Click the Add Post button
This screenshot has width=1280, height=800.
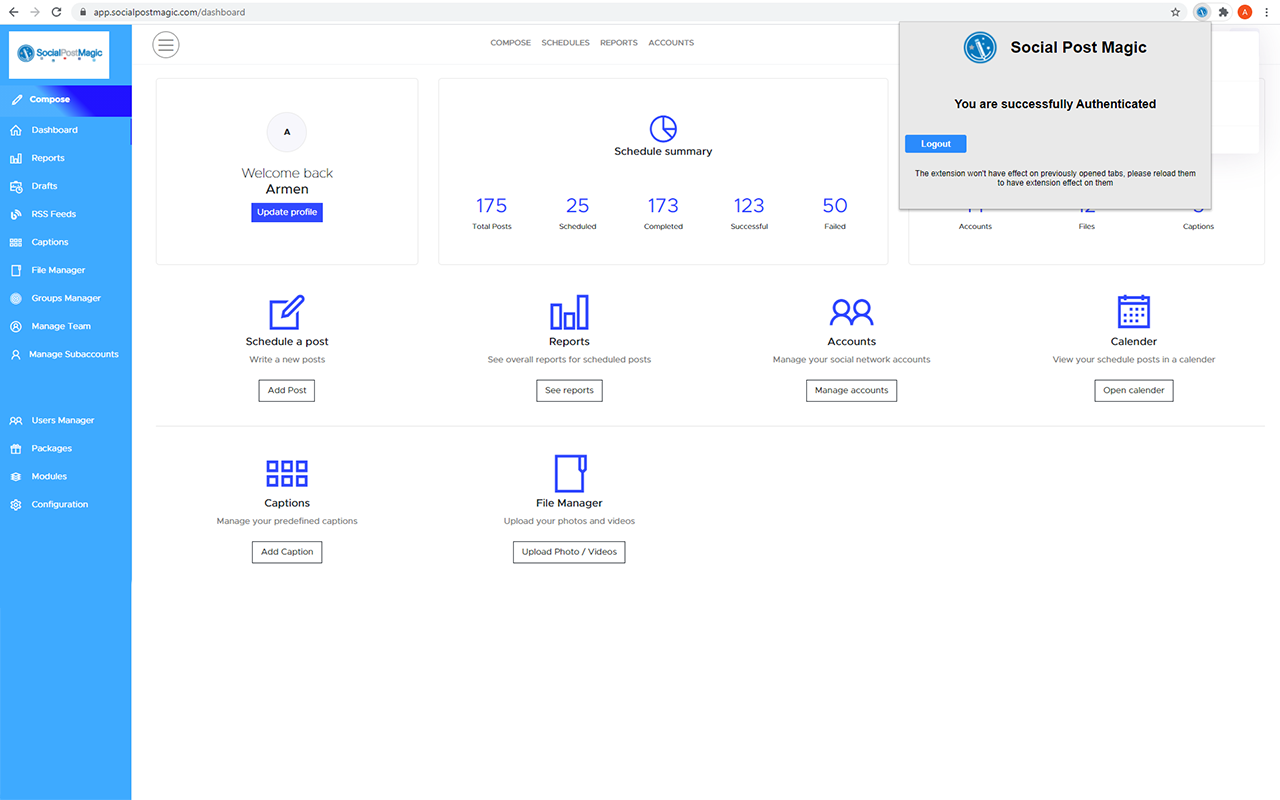pyautogui.click(x=287, y=390)
